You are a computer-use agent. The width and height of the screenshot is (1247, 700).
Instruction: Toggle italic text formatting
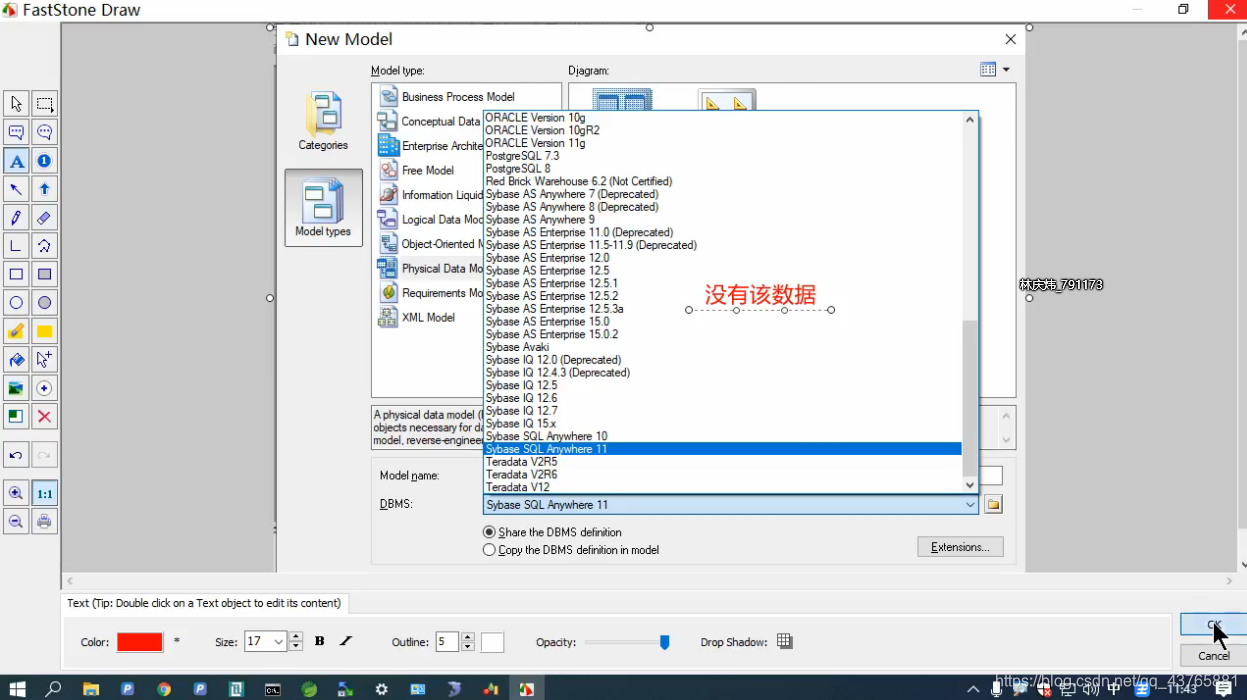click(346, 641)
